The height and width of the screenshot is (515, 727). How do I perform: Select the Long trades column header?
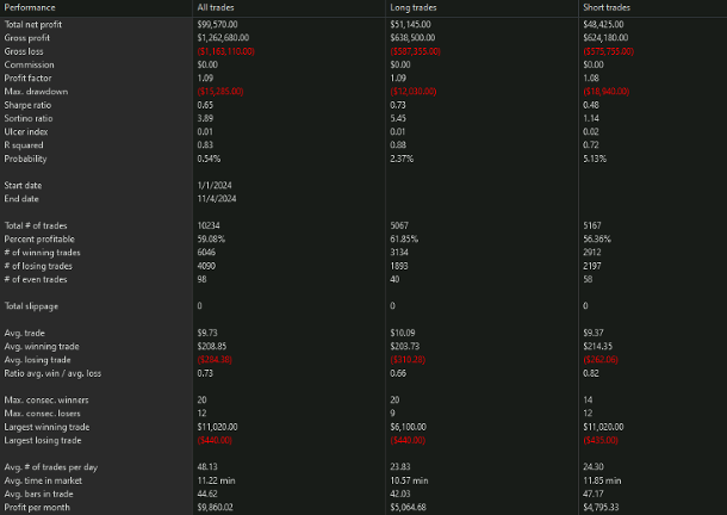[x=411, y=8]
